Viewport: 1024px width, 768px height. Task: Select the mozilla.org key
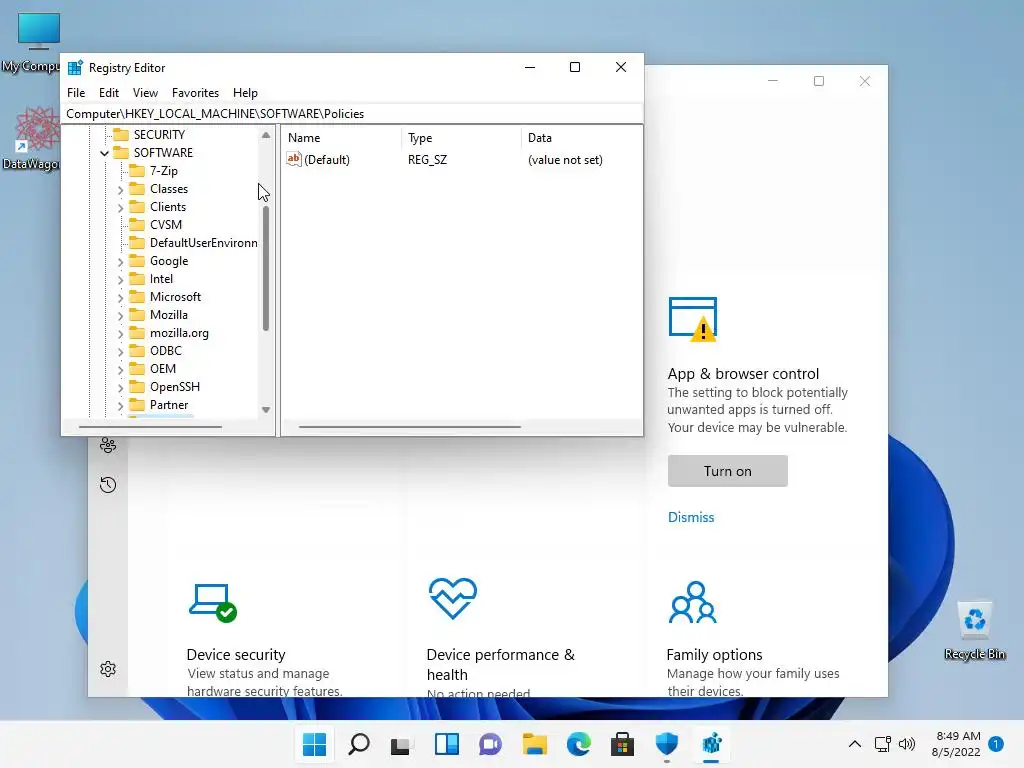click(x=179, y=333)
